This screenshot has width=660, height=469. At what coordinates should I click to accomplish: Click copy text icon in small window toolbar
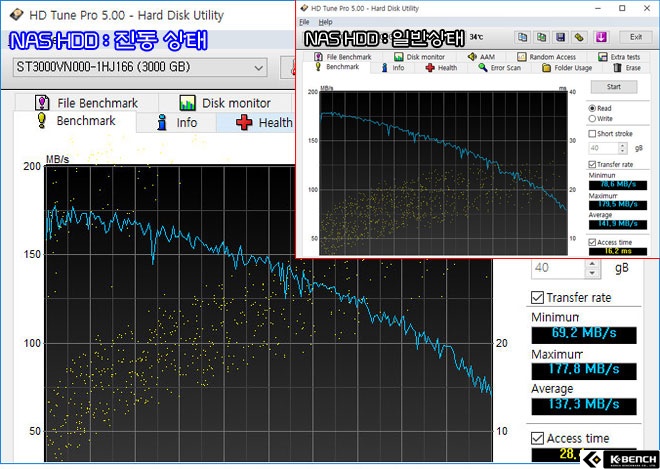(x=522, y=37)
